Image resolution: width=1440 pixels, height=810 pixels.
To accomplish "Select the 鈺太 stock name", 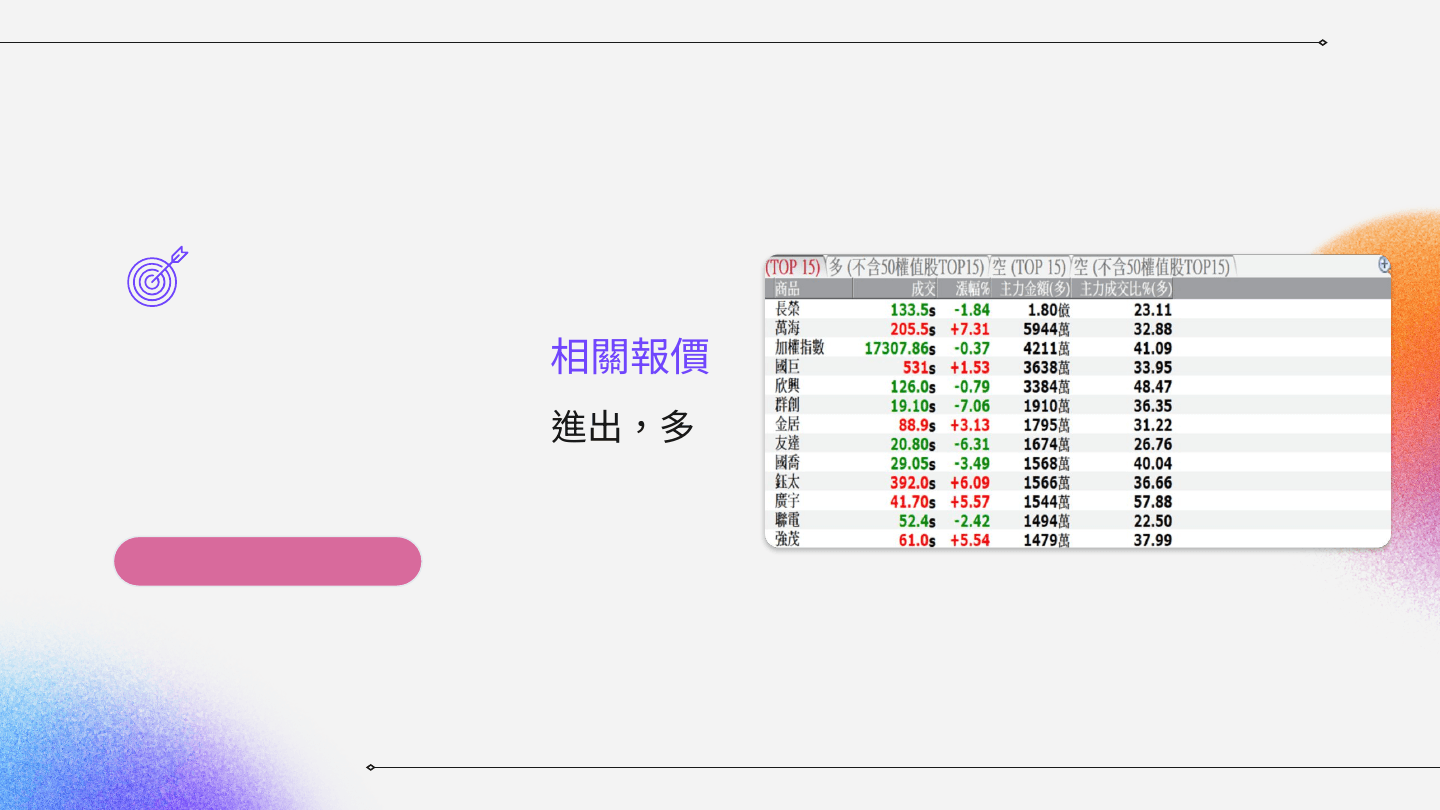I will [788, 482].
